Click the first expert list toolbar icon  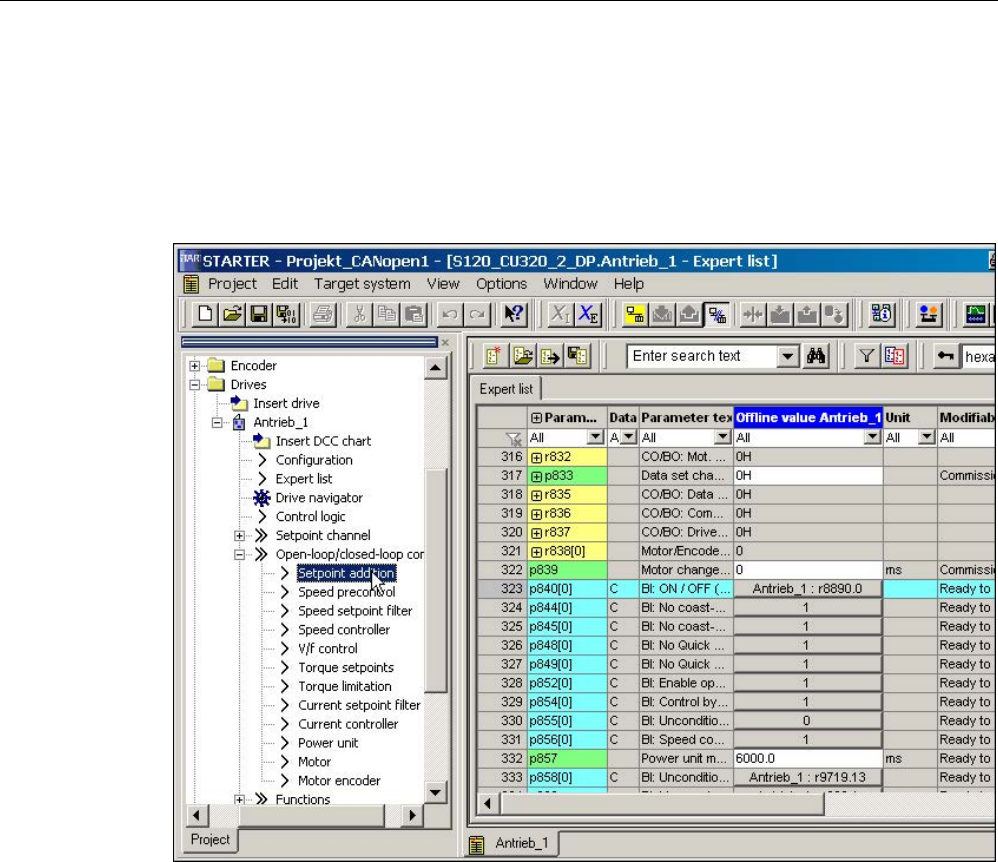tap(493, 356)
